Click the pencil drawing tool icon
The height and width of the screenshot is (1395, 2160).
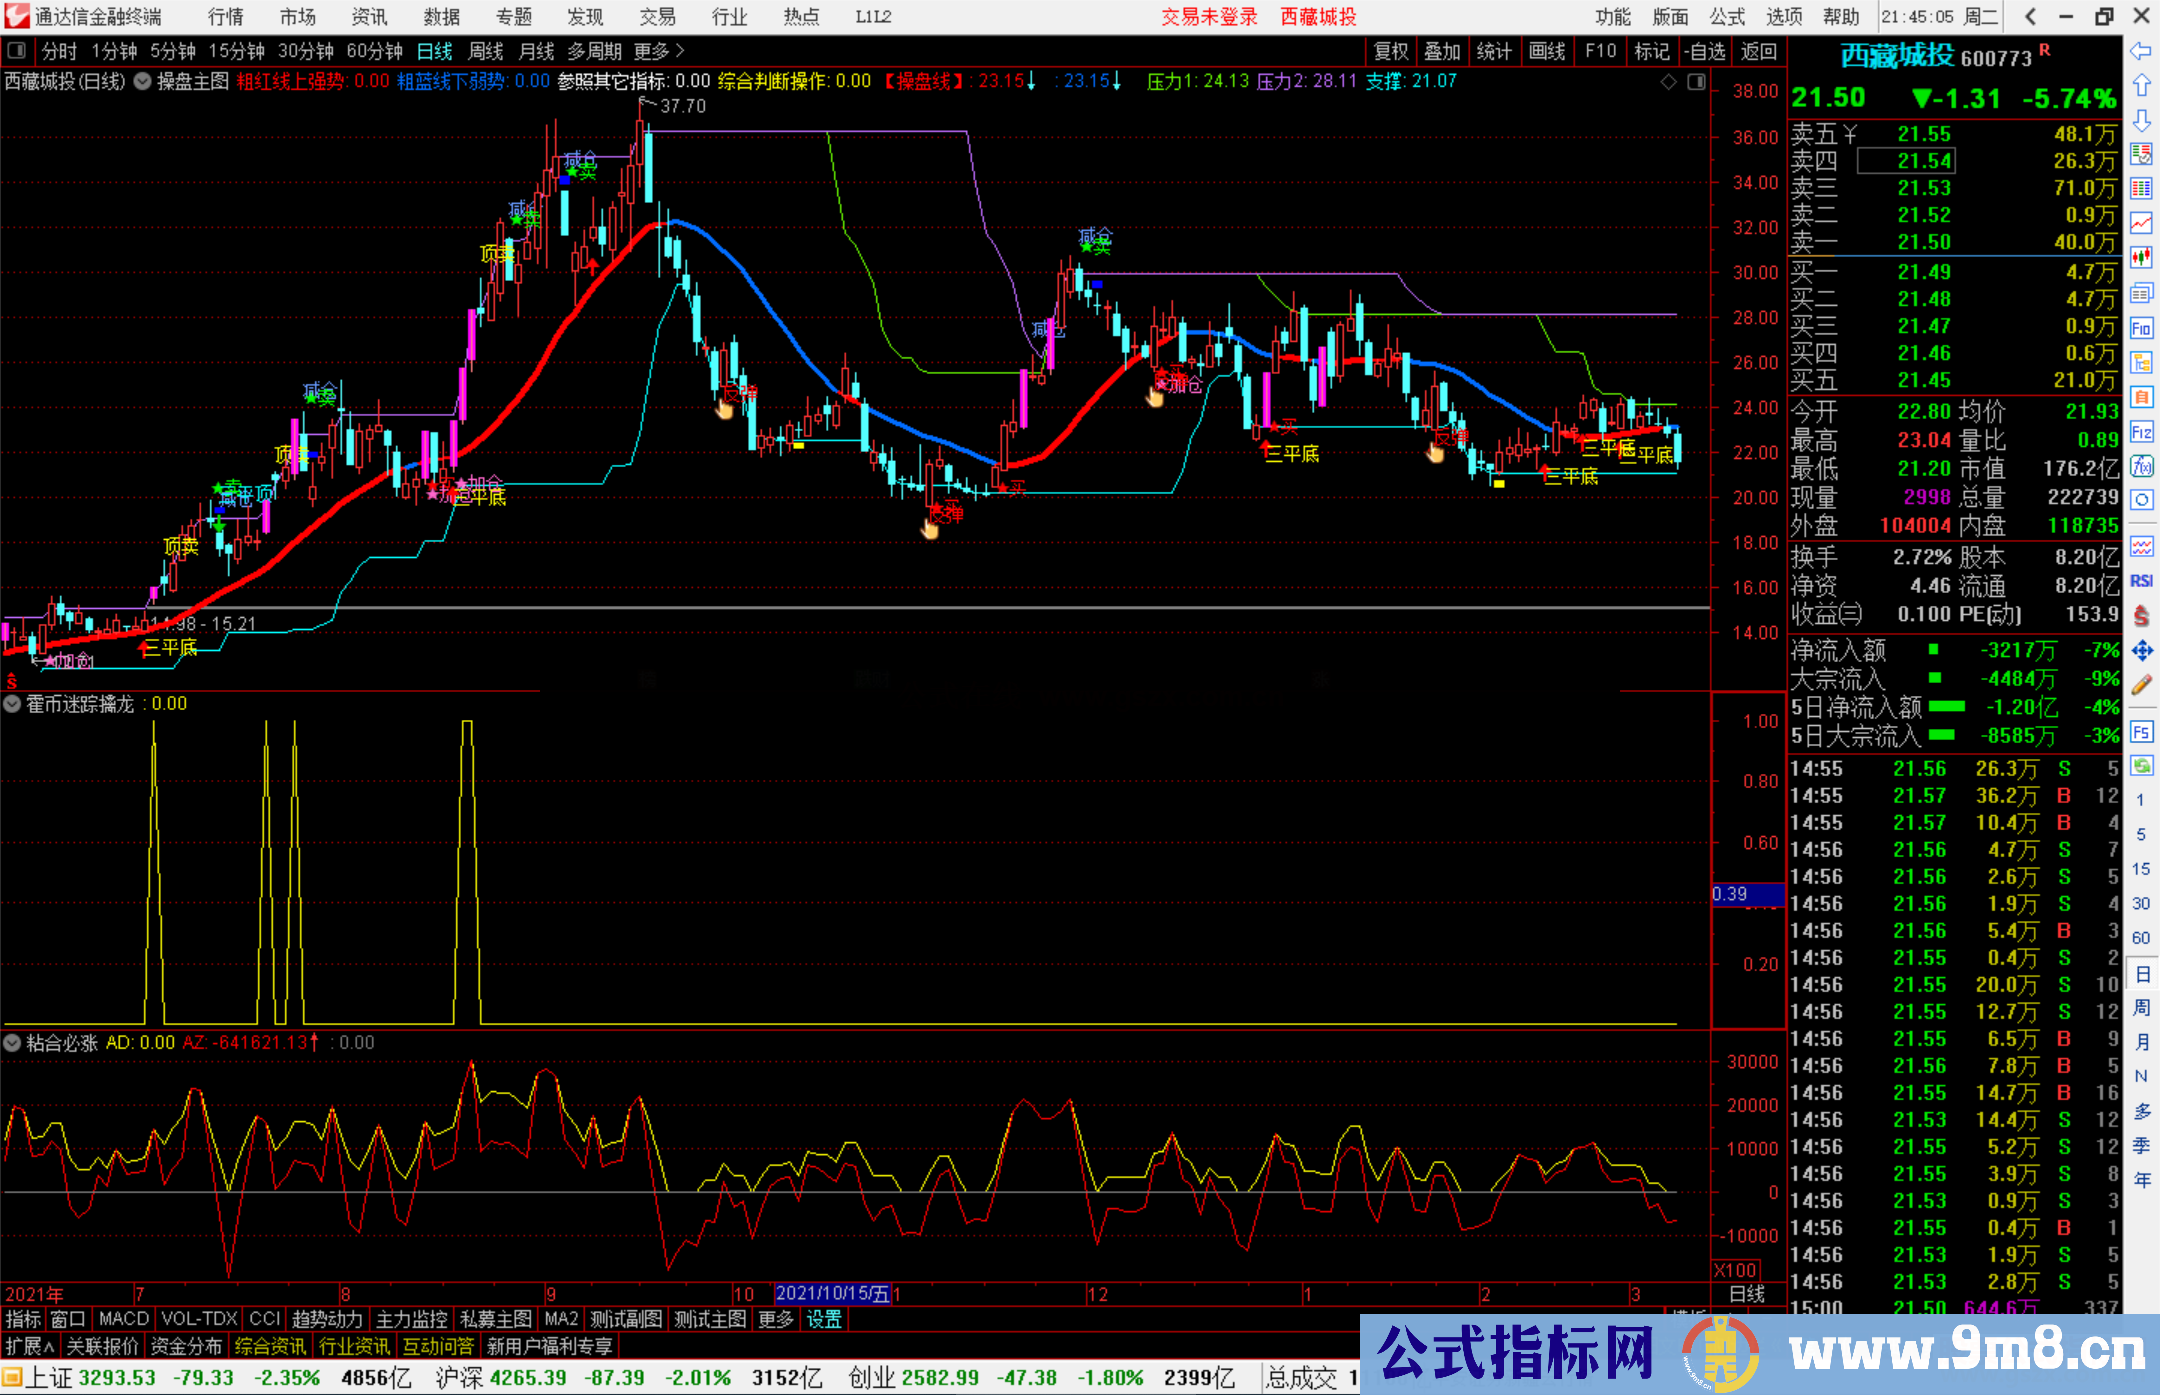pos(2141,685)
